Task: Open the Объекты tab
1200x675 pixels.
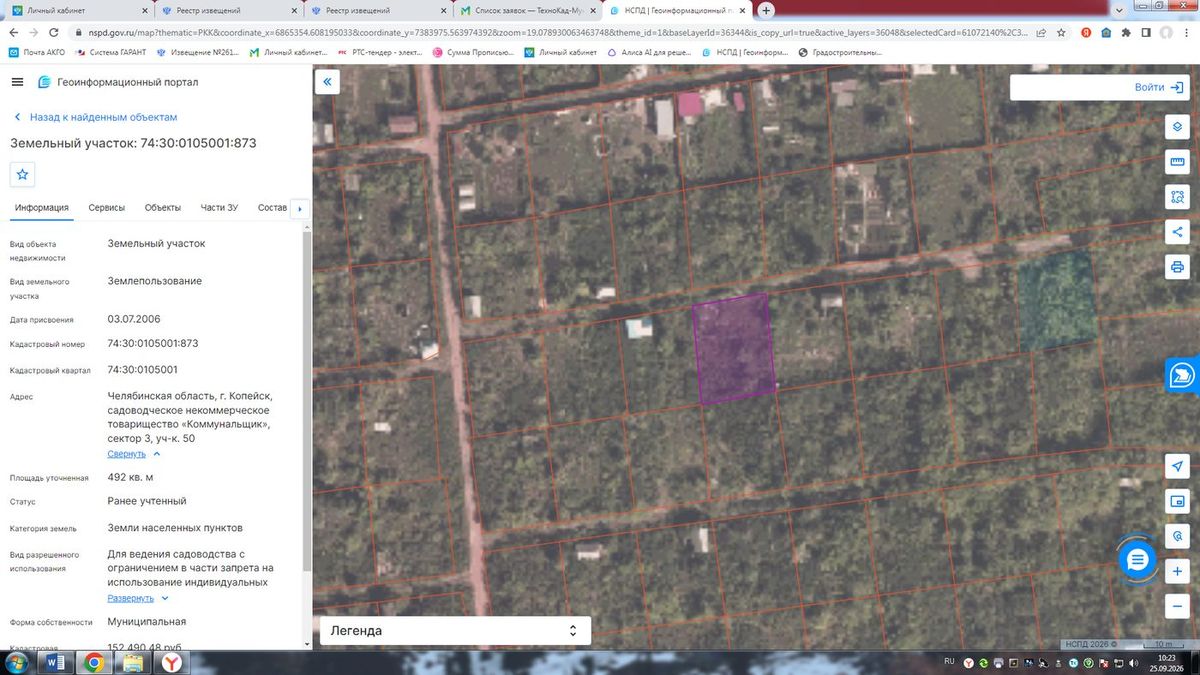Action: point(163,208)
